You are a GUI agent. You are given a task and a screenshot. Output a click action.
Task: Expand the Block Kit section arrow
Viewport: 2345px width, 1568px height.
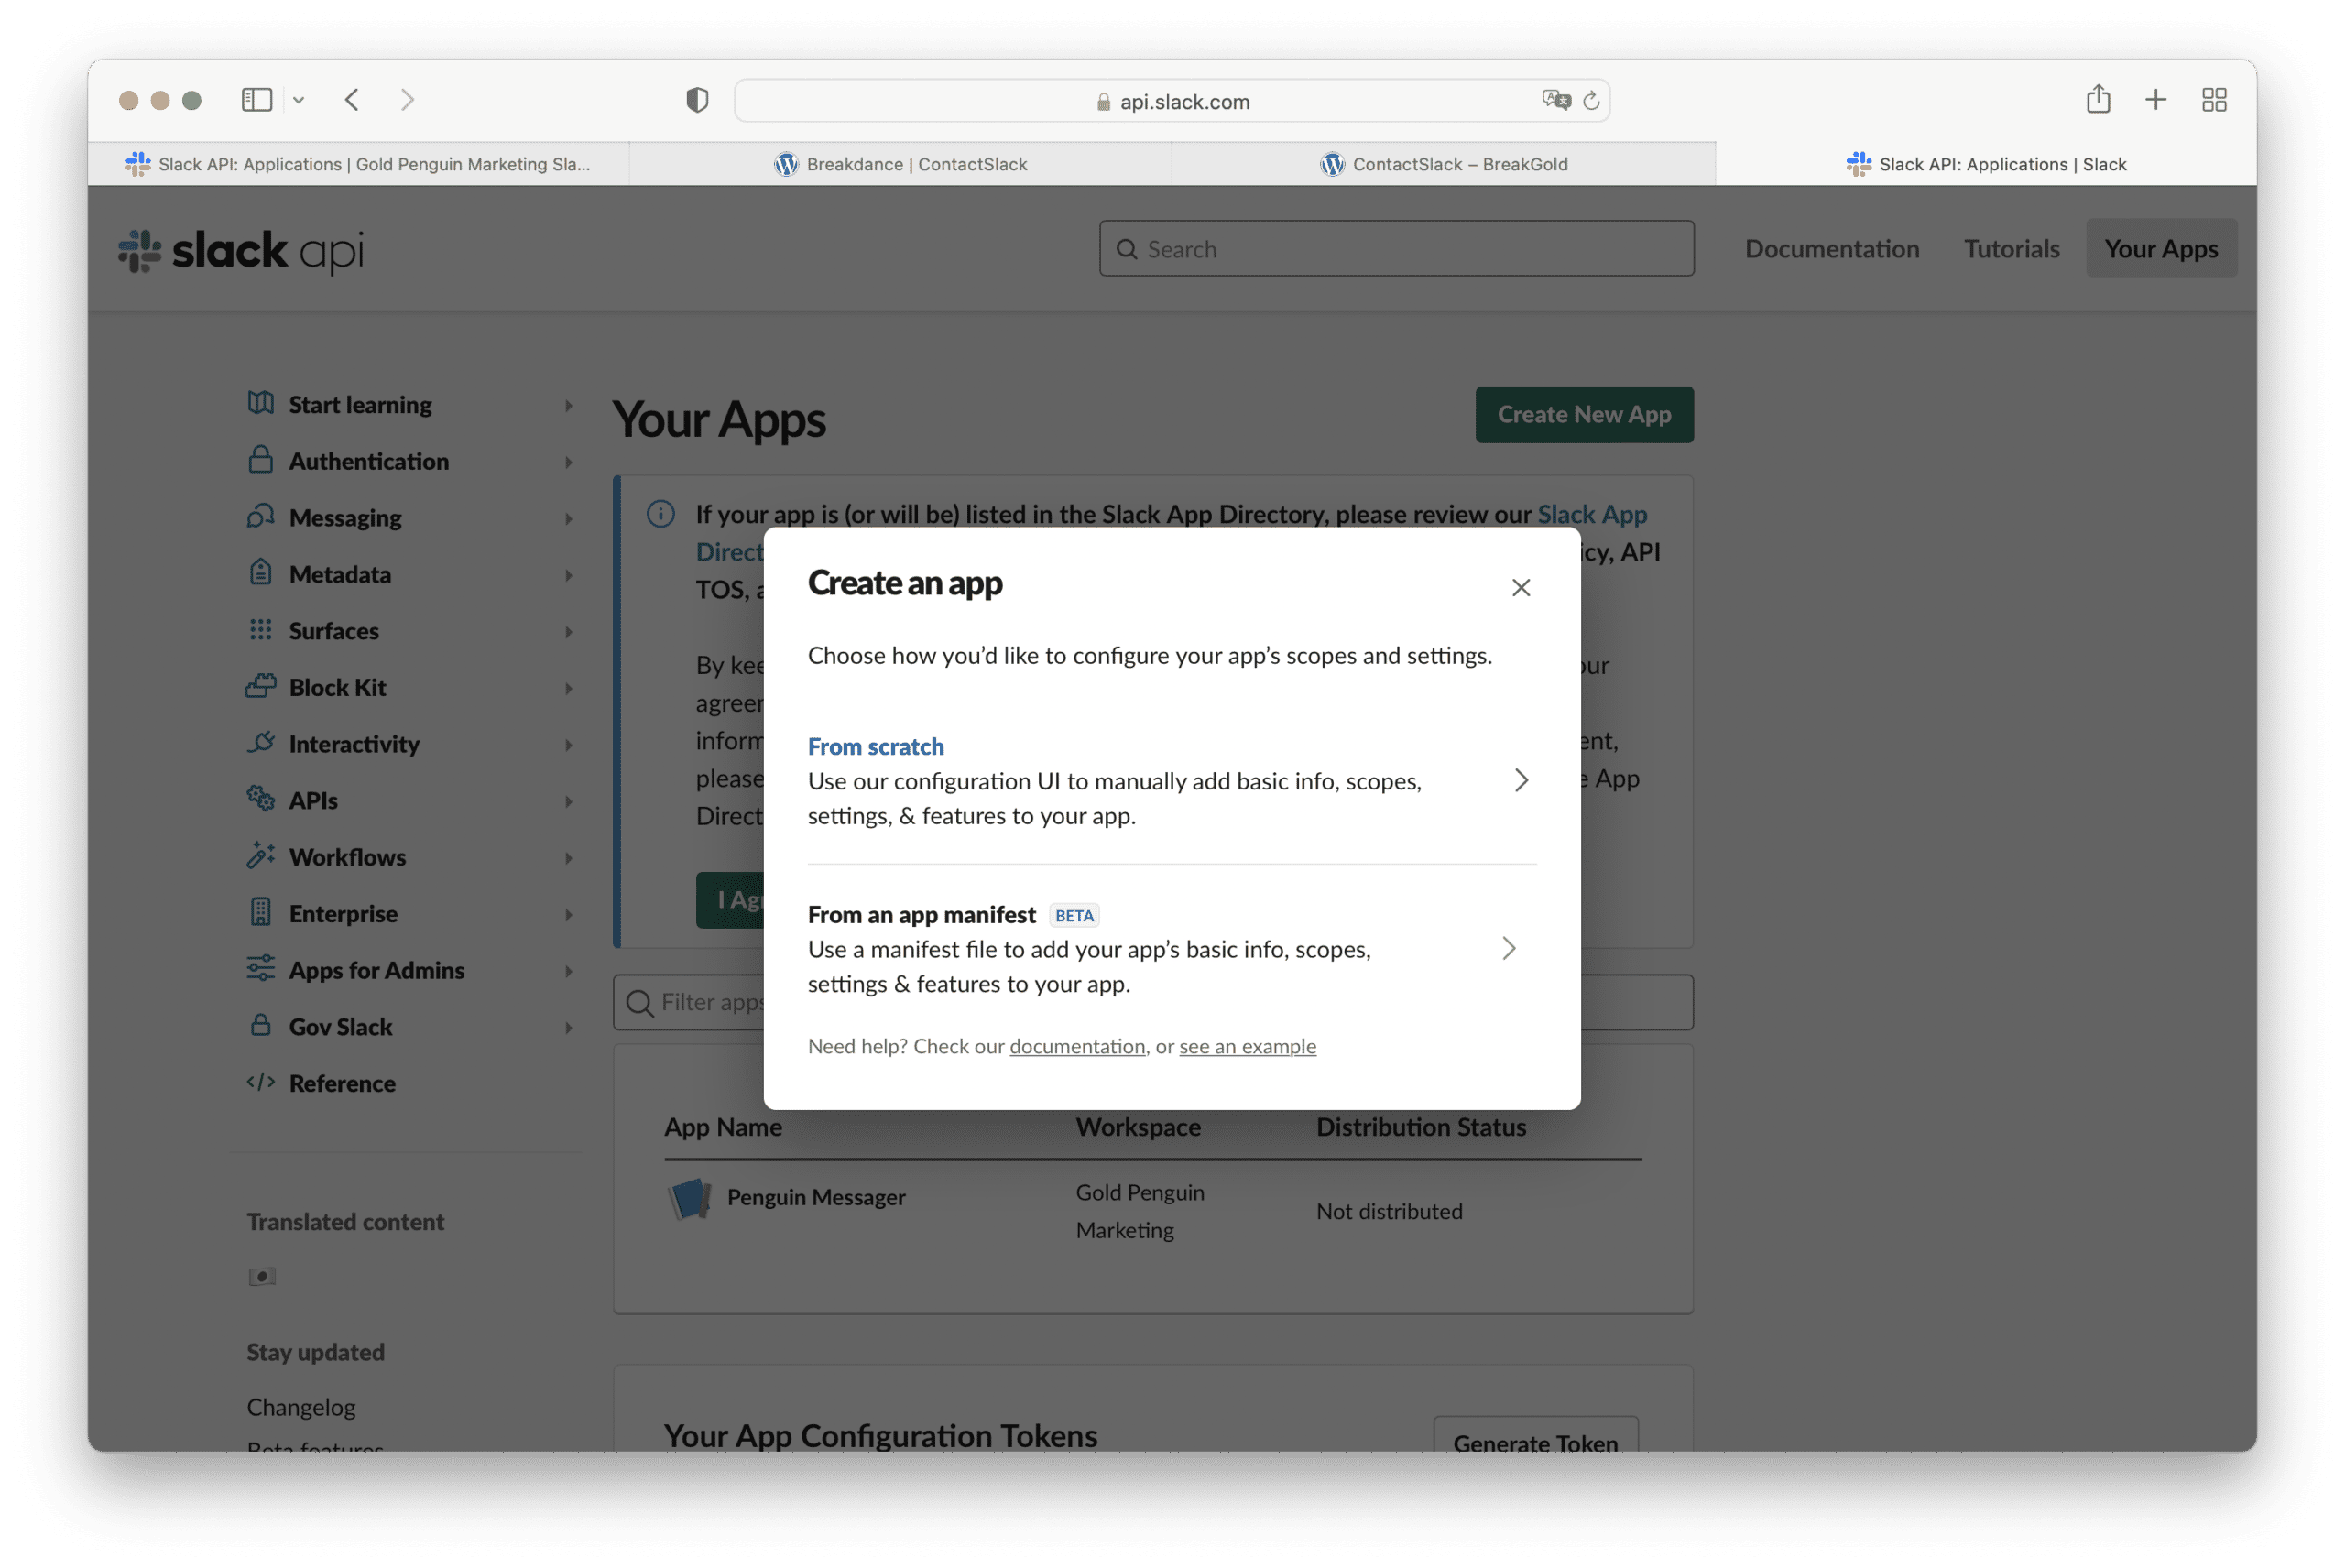pos(568,688)
